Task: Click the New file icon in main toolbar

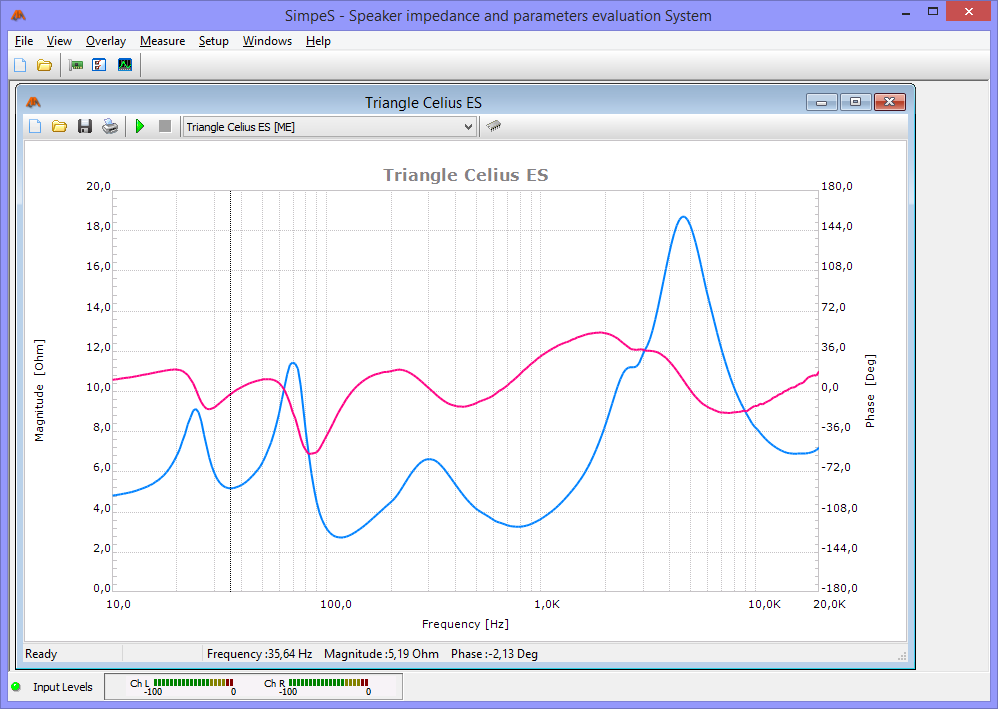Action: (x=20, y=65)
